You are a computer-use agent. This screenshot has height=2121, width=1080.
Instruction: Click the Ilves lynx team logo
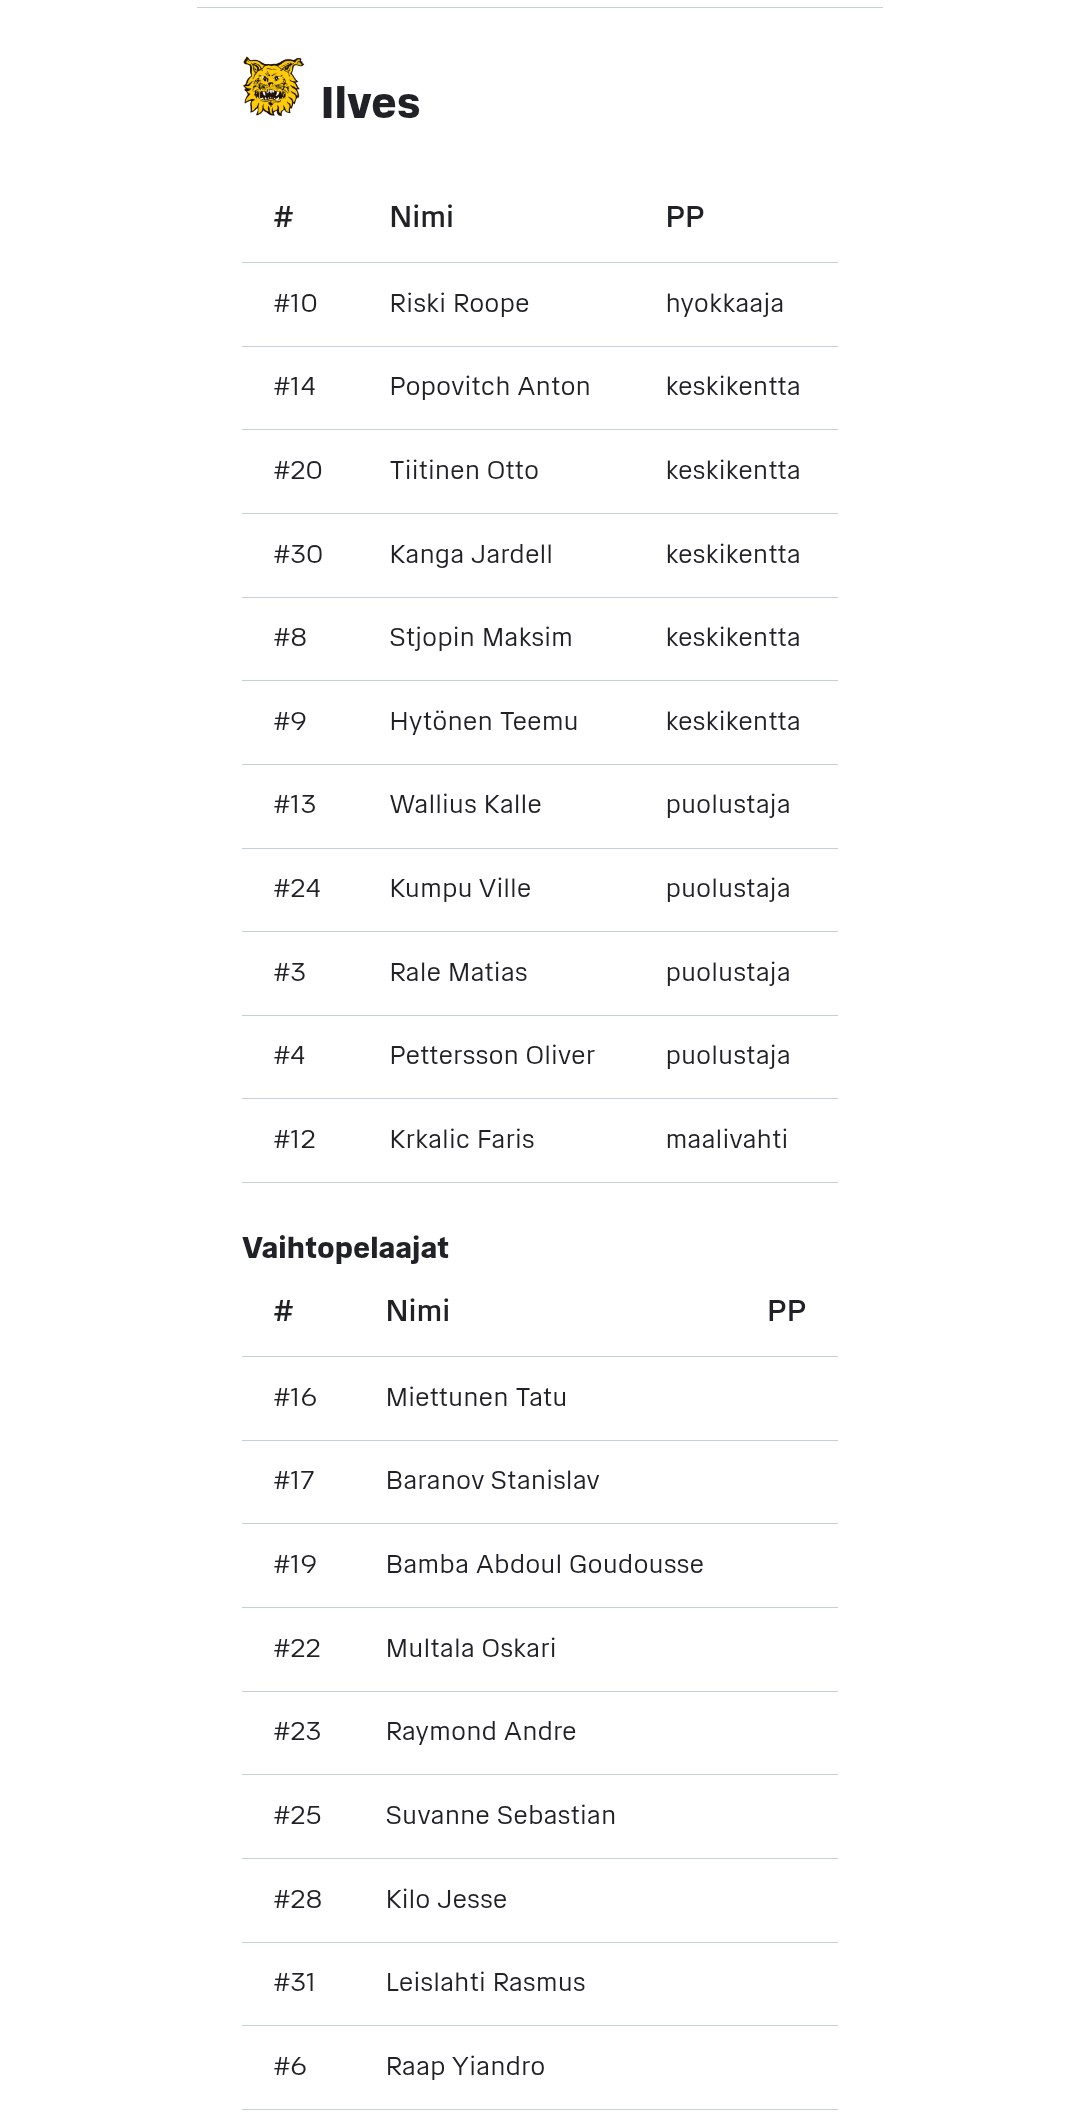(x=271, y=87)
